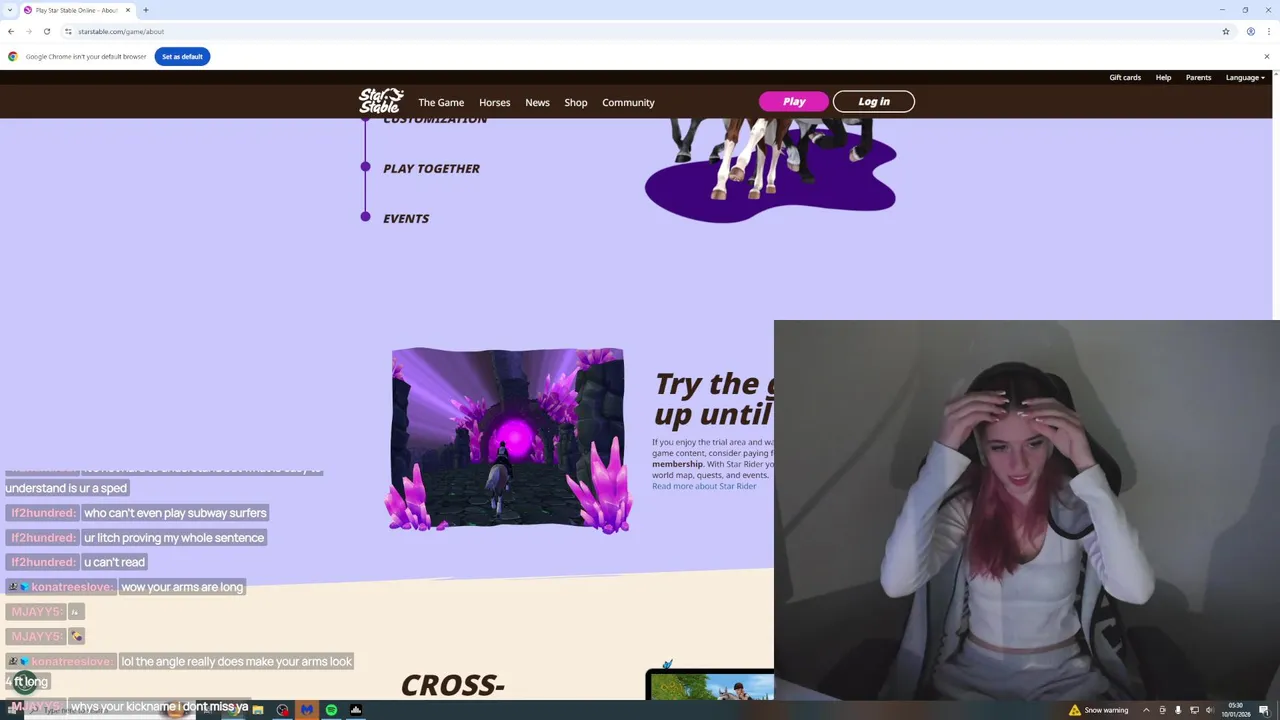Close the Play Star Stable Online tab
Screen dimensions: 1280x720
tap(128, 10)
